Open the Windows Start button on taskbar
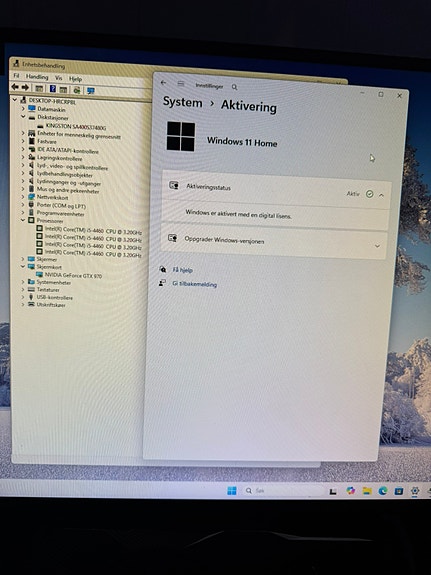The height and width of the screenshot is (575, 431). 231,490
